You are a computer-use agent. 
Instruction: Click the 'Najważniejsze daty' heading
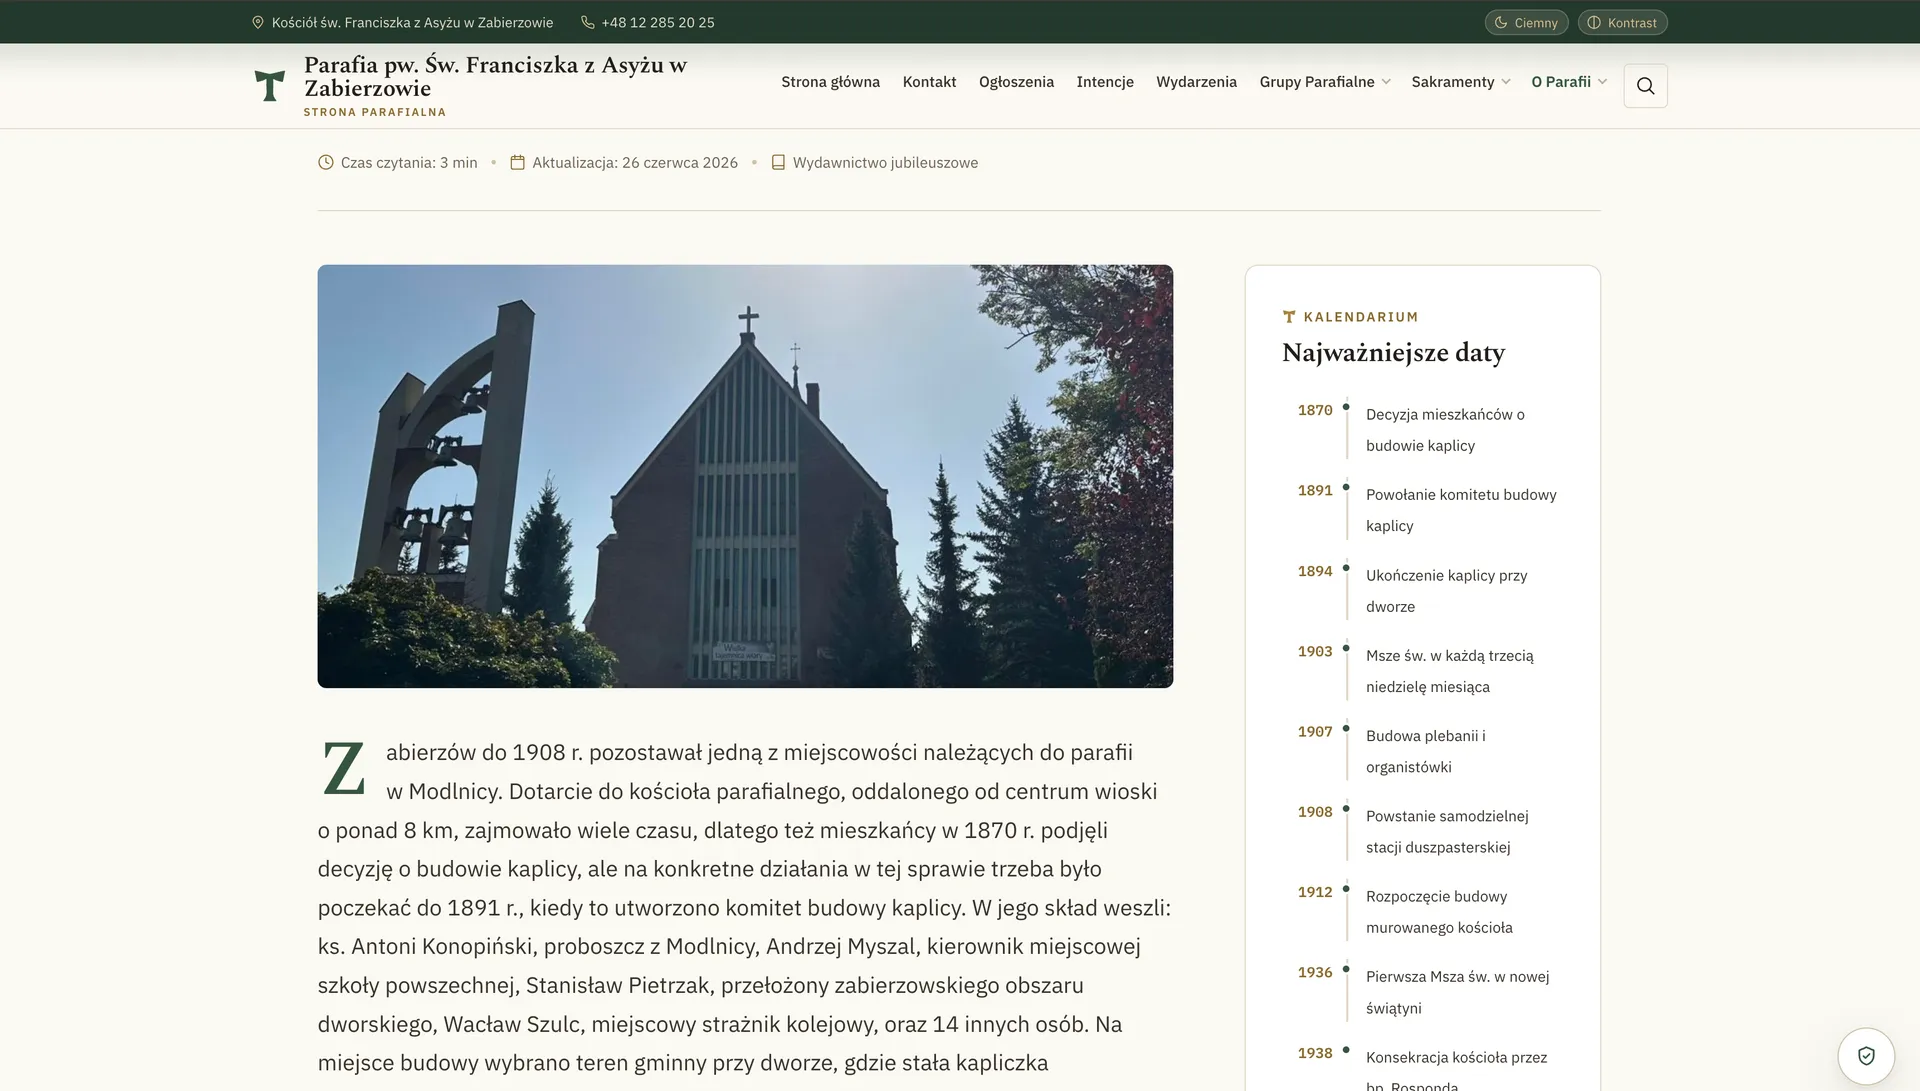point(1393,353)
